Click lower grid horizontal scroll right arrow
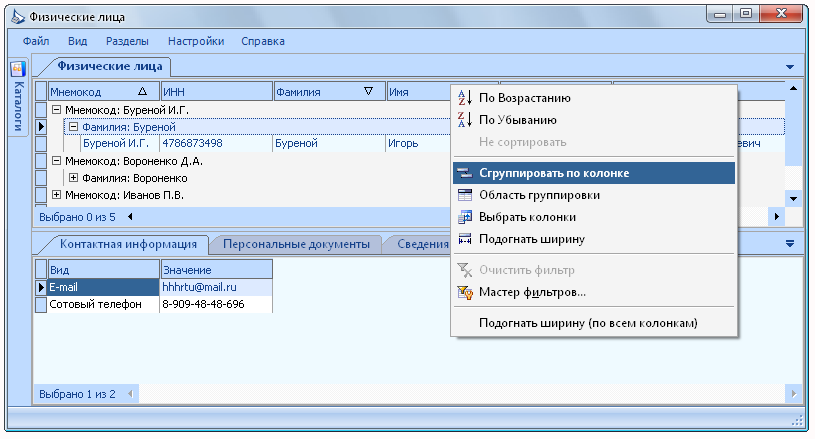815x439 pixels. point(794,394)
